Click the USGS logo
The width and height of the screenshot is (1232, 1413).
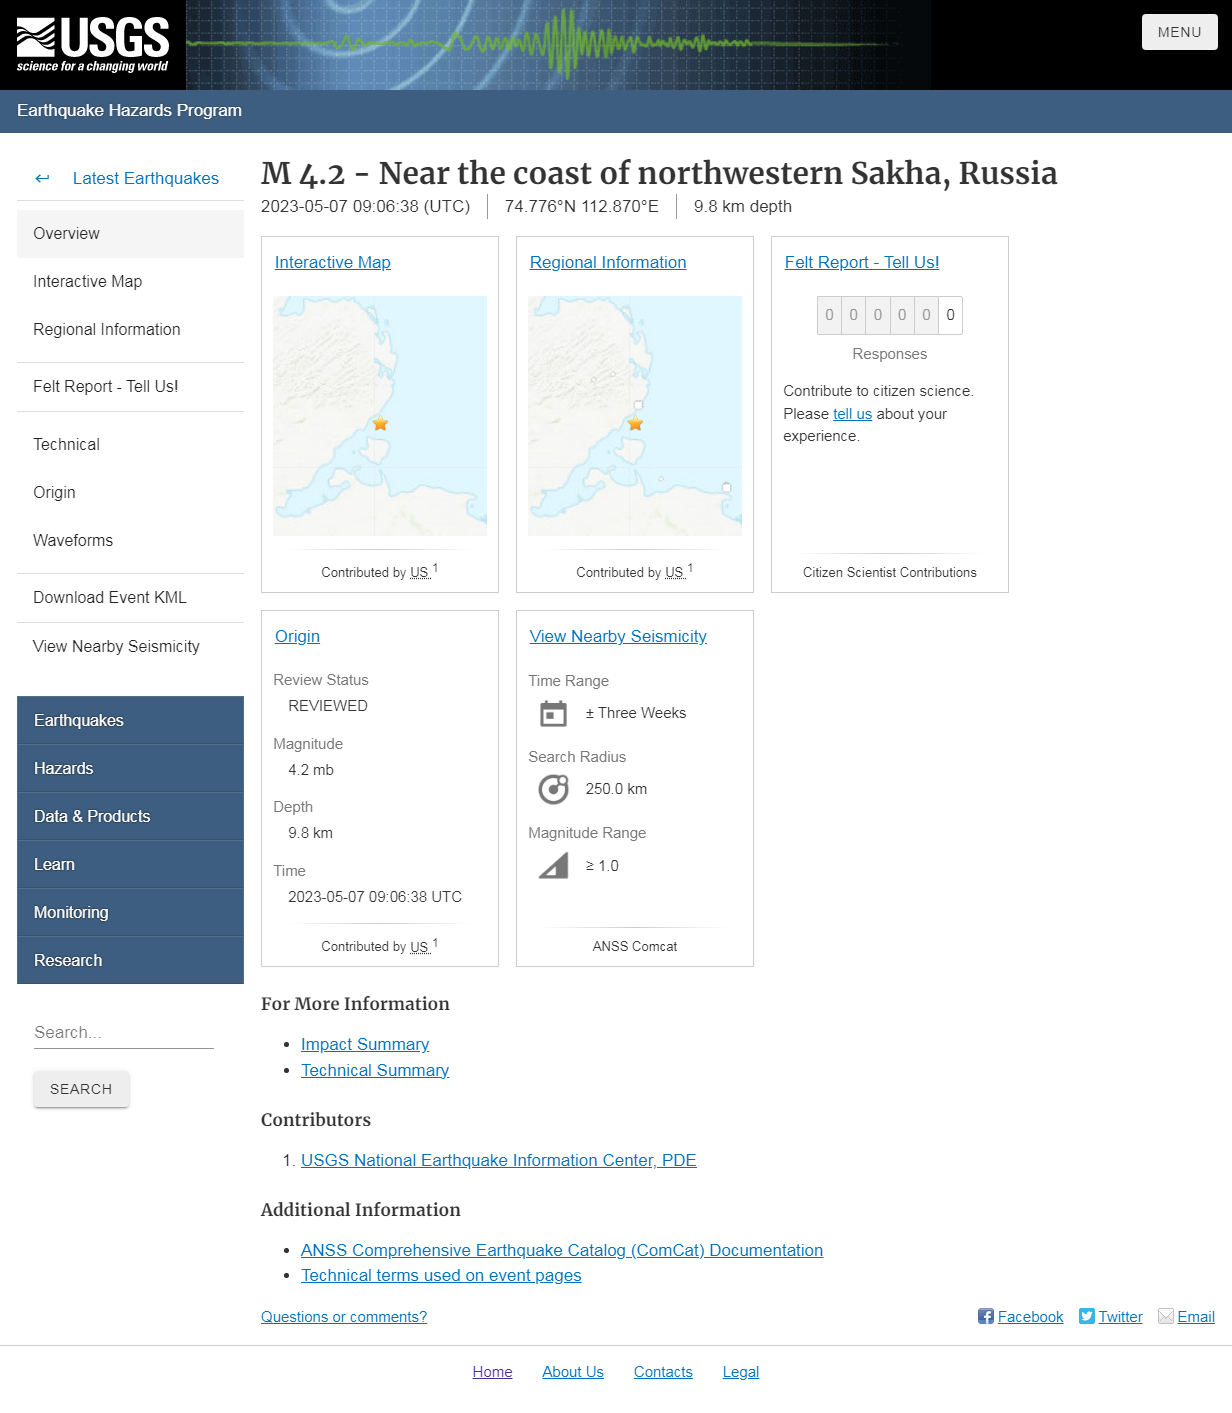[x=92, y=45]
